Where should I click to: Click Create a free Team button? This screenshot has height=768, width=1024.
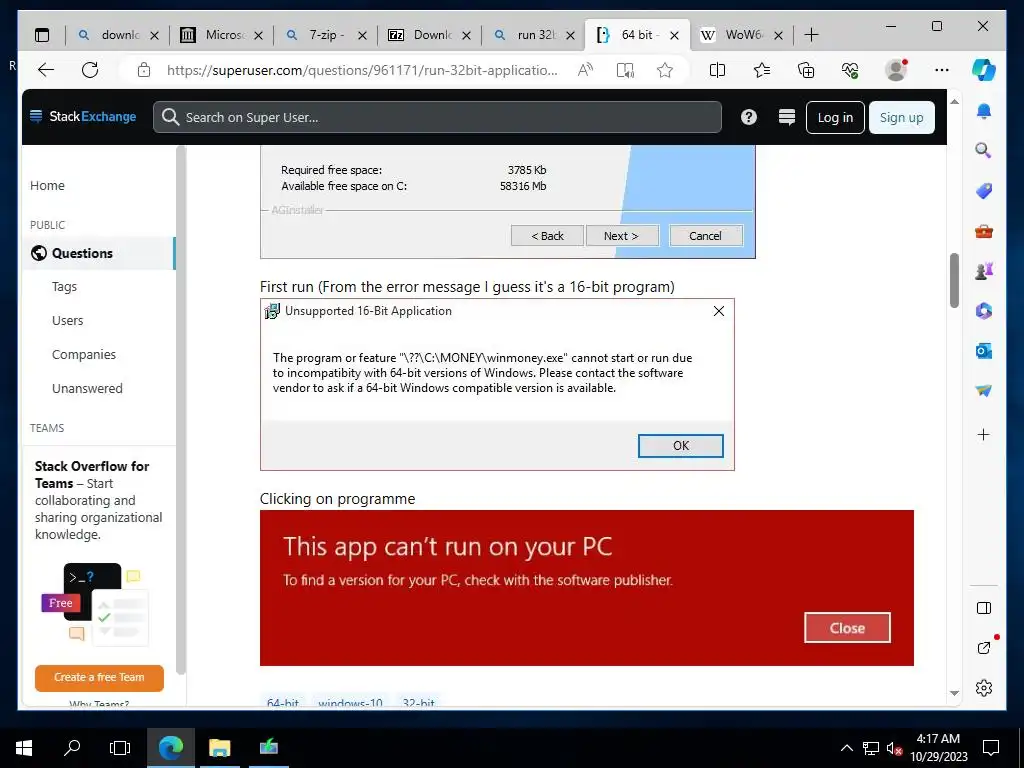99,677
